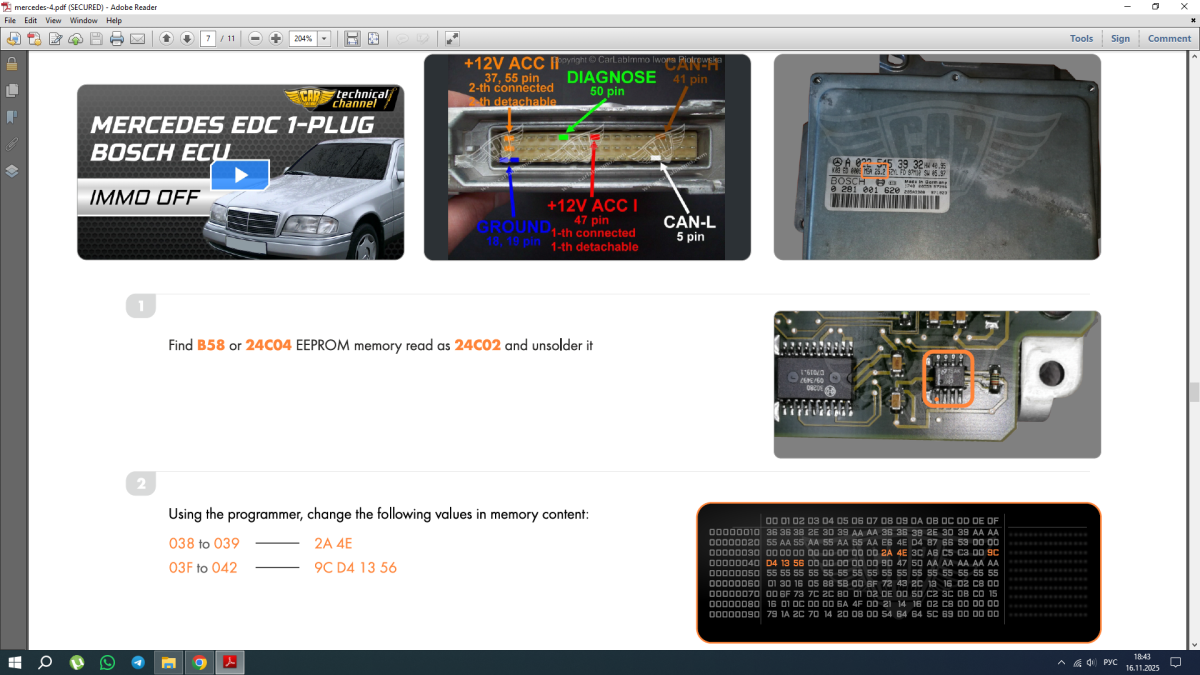Viewport: 1200px width, 675px height.
Task: Open the Edit menu
Action: click(31, 20)
